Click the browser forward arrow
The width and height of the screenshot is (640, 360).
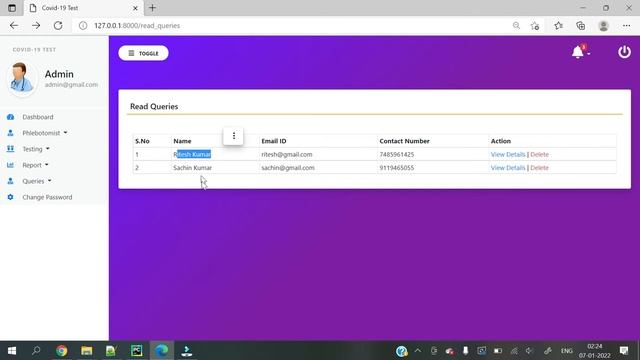coord(36,25)
